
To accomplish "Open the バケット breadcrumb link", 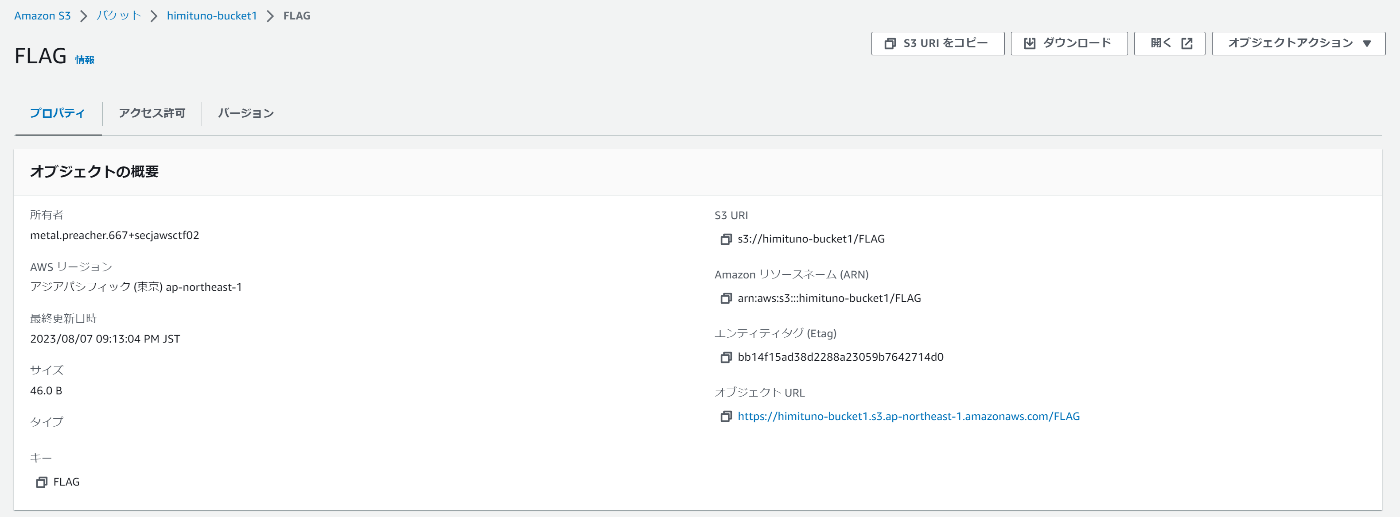I will click(x=119, y=16).
